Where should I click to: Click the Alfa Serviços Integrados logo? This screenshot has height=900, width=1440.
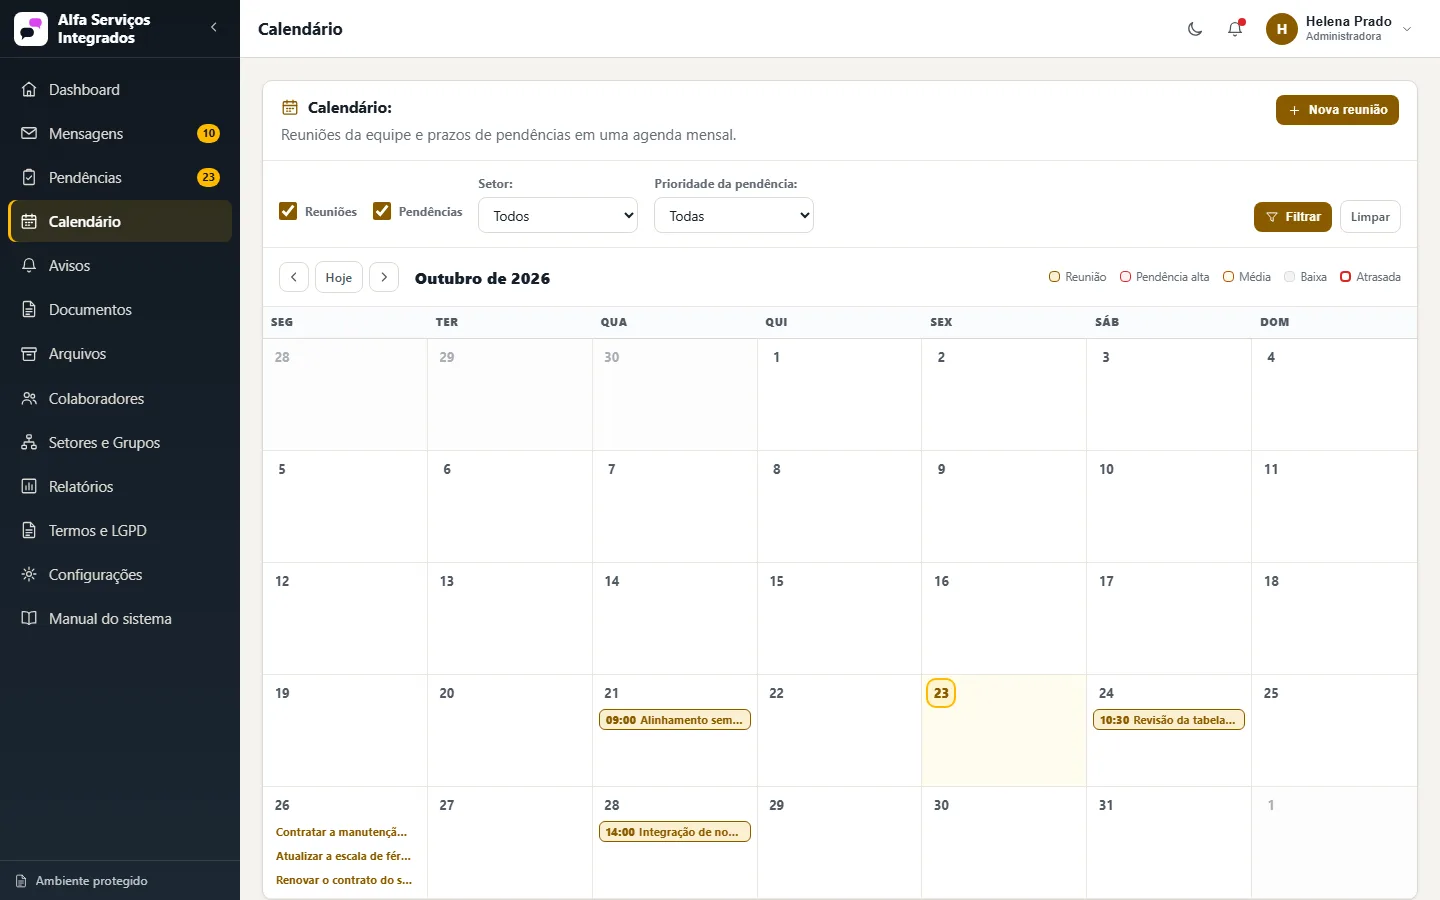pos(31,29)
